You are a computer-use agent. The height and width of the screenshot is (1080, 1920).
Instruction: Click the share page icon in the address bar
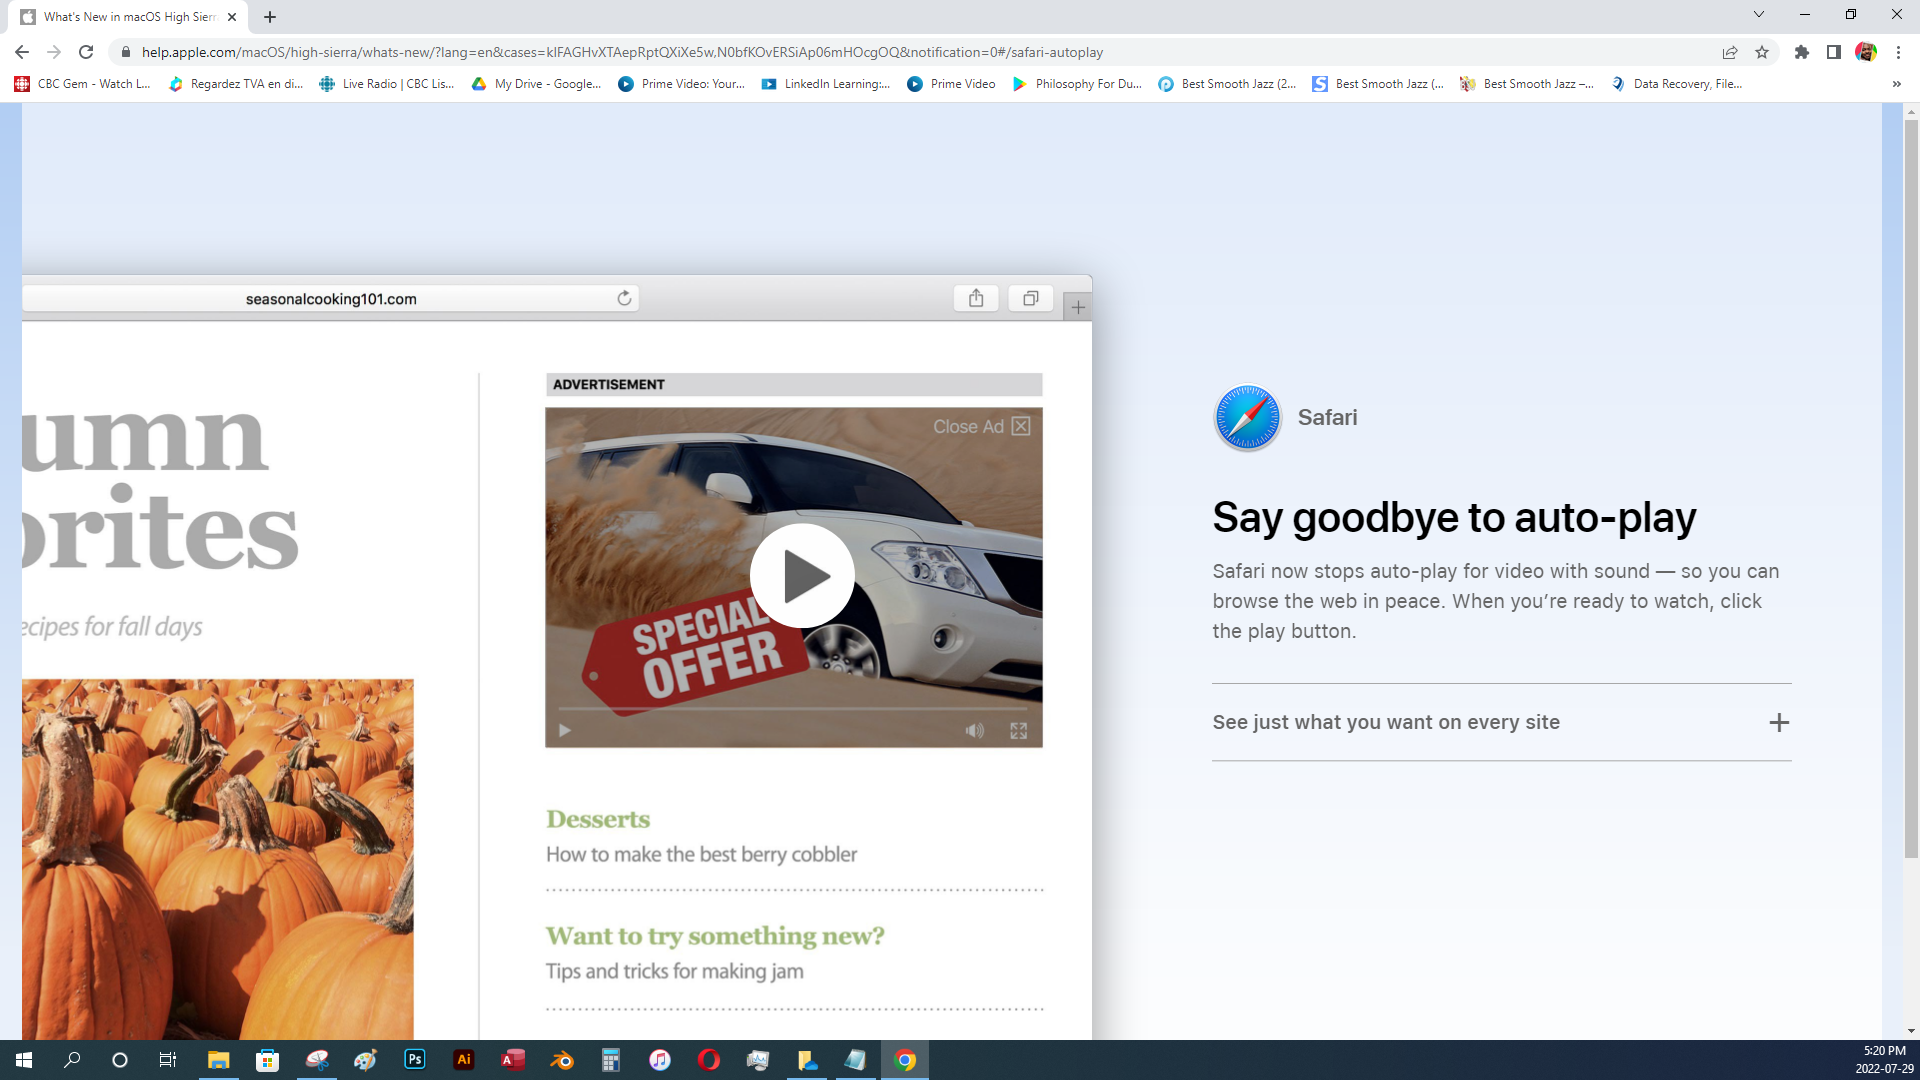pyautogui.click(x=1729, y=52)
